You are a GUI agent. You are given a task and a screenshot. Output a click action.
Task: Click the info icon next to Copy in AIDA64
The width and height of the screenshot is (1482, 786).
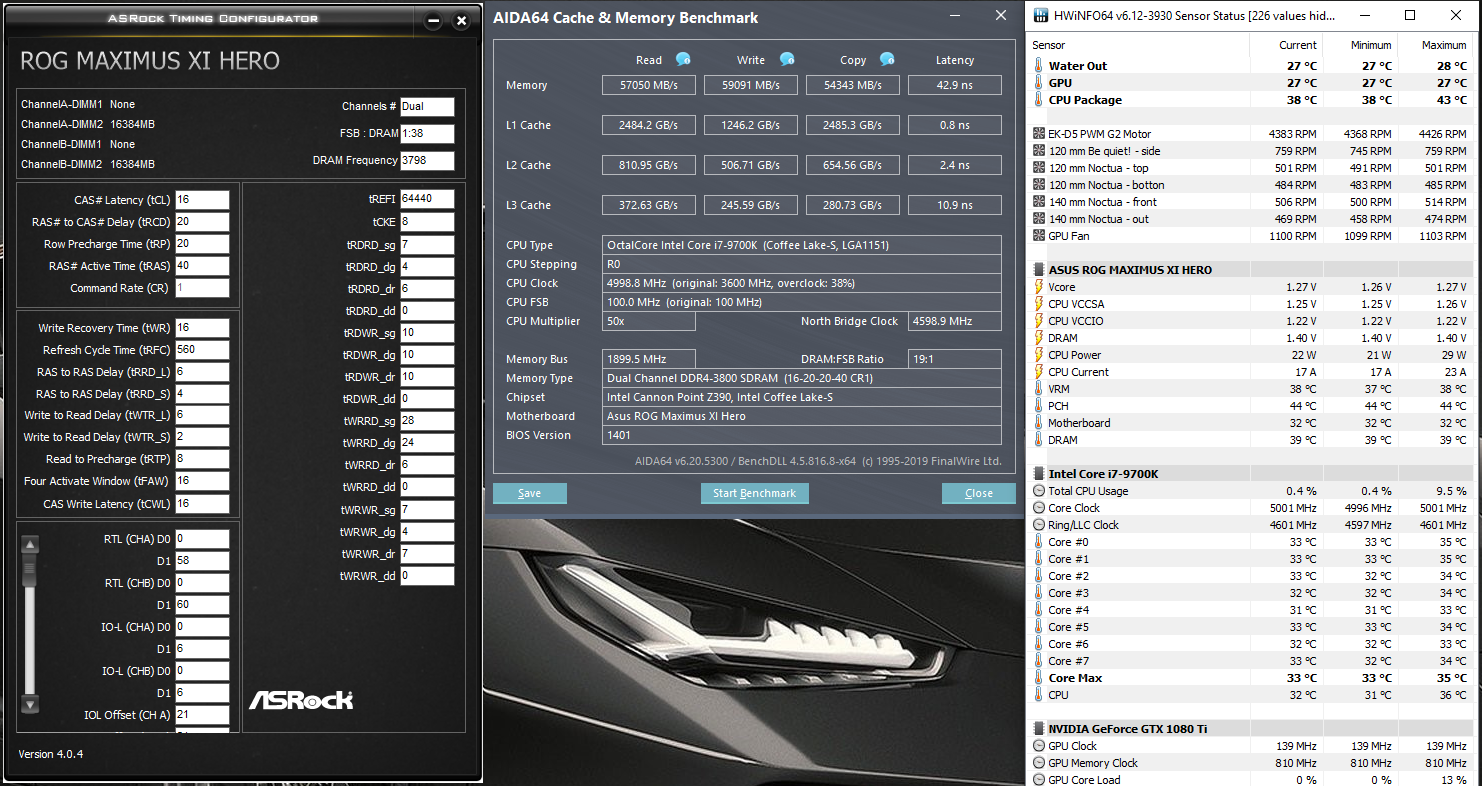tap(887, 59)
